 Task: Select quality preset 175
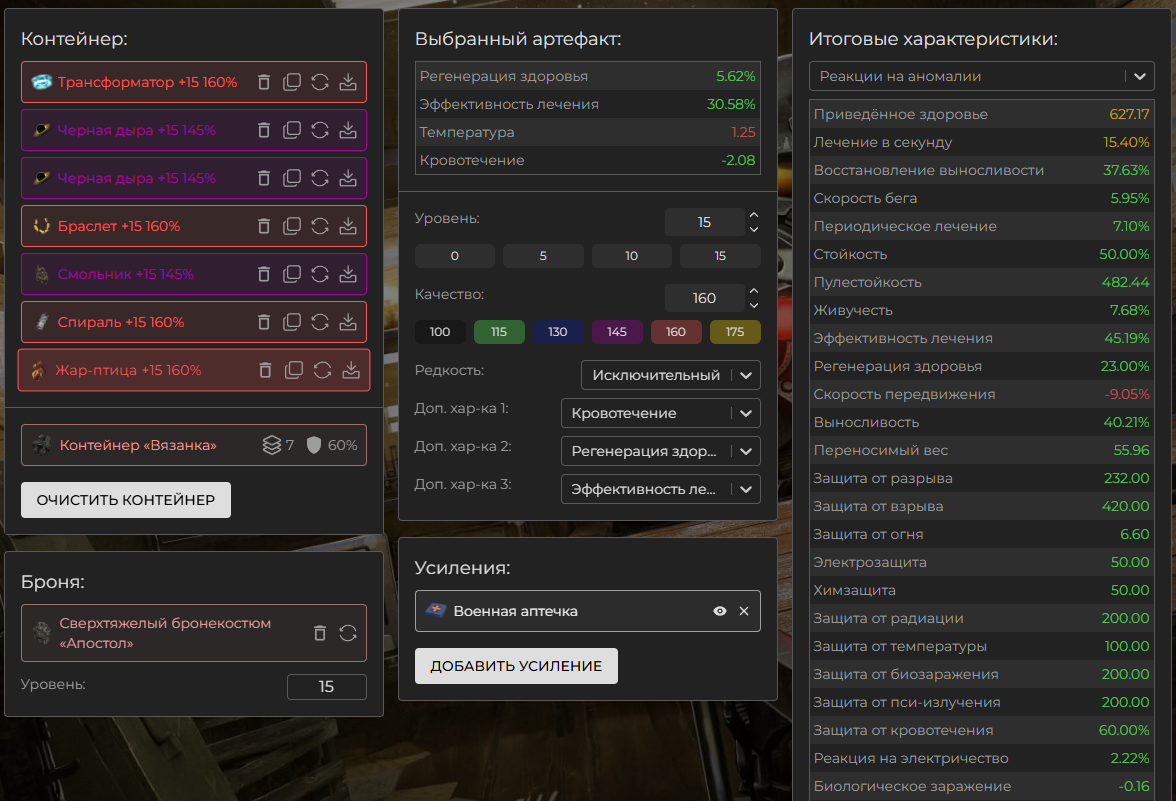[x=735, y=332]
